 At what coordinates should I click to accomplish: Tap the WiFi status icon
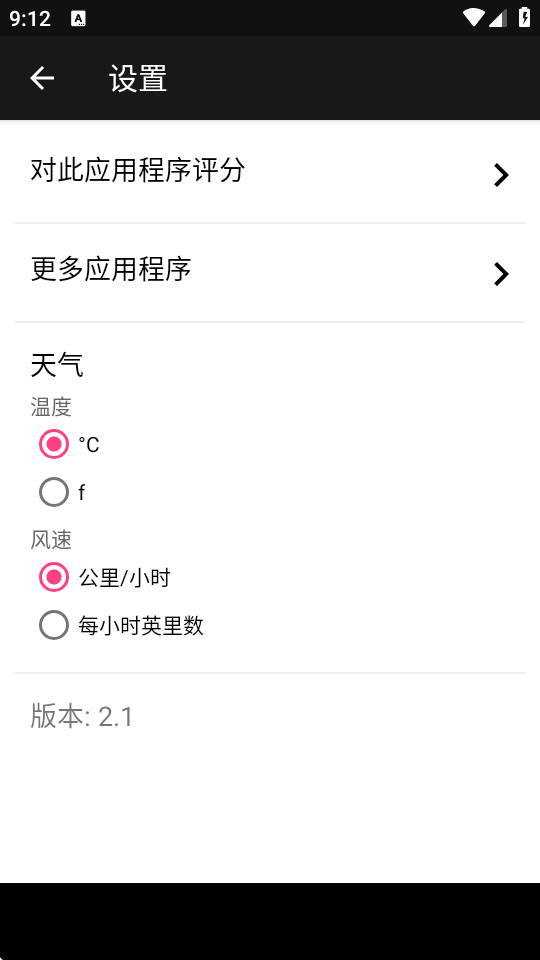tap(473, 18)
